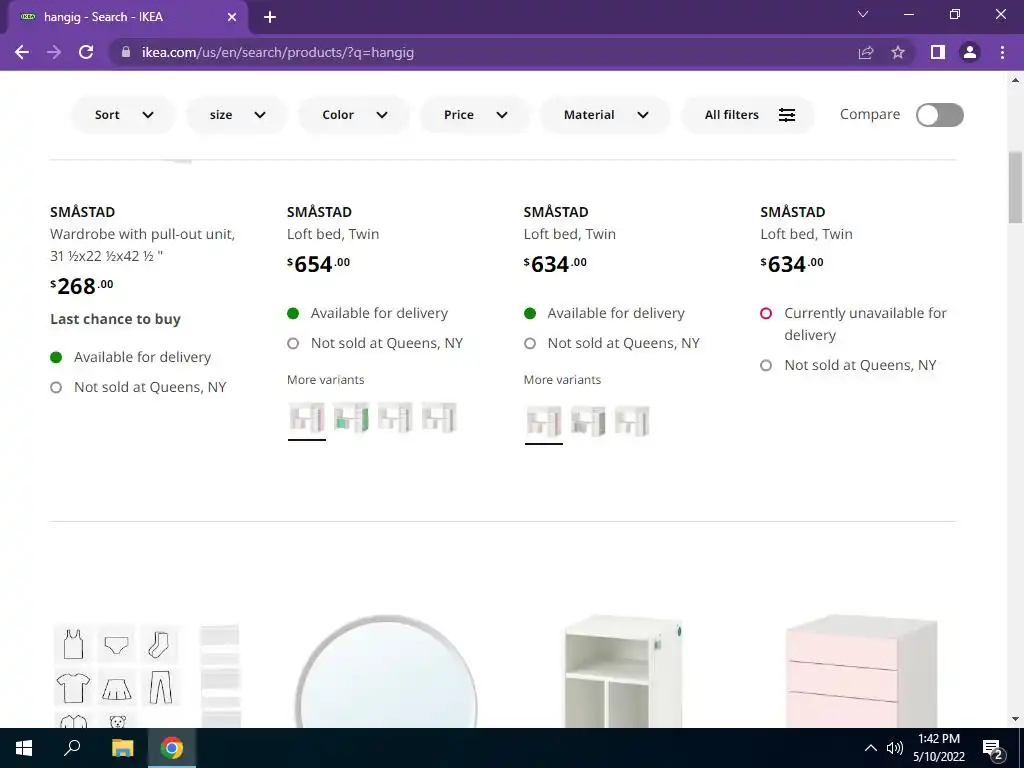Viewport: 1024px width, 768px height.
Task: Click the $268.00 wardrobe price
Action: [82, 286]
